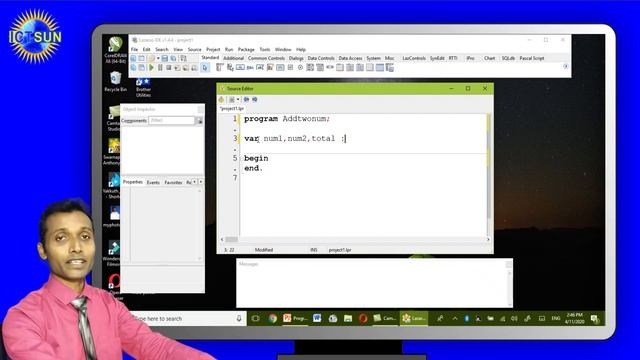This screenshot has width=640, height=360.
Task: Select the TCheckBox component icon
Action: [290, 68]
